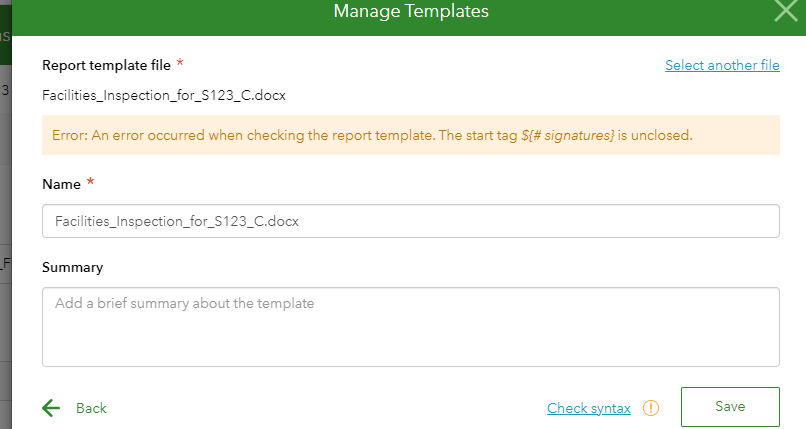The width and height of the screenshot is (806, 429).
Task: Click the orange error message banner
Action: 410,135
